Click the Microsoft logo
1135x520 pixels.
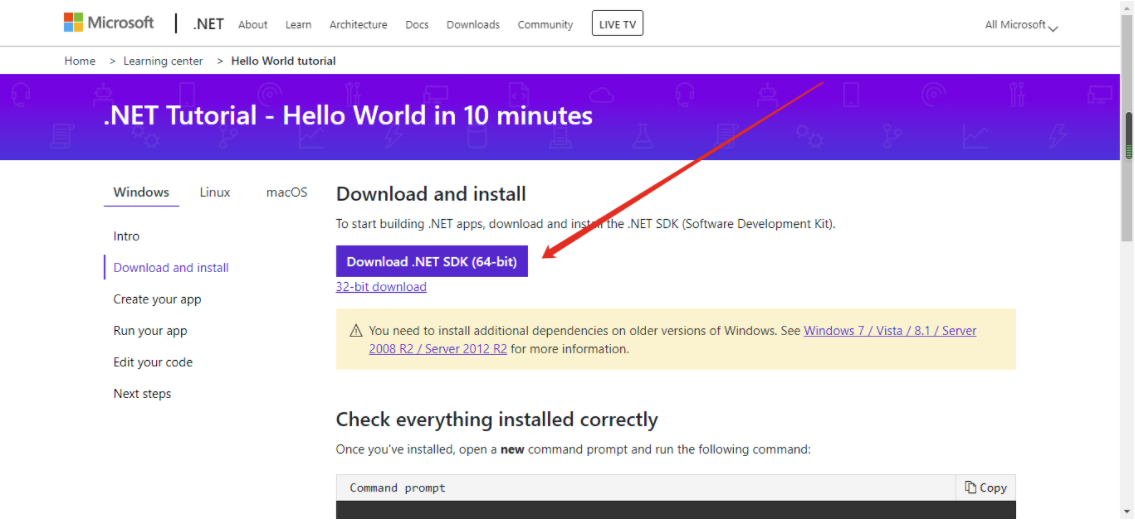pyautogui.click(x=109, y=23)
